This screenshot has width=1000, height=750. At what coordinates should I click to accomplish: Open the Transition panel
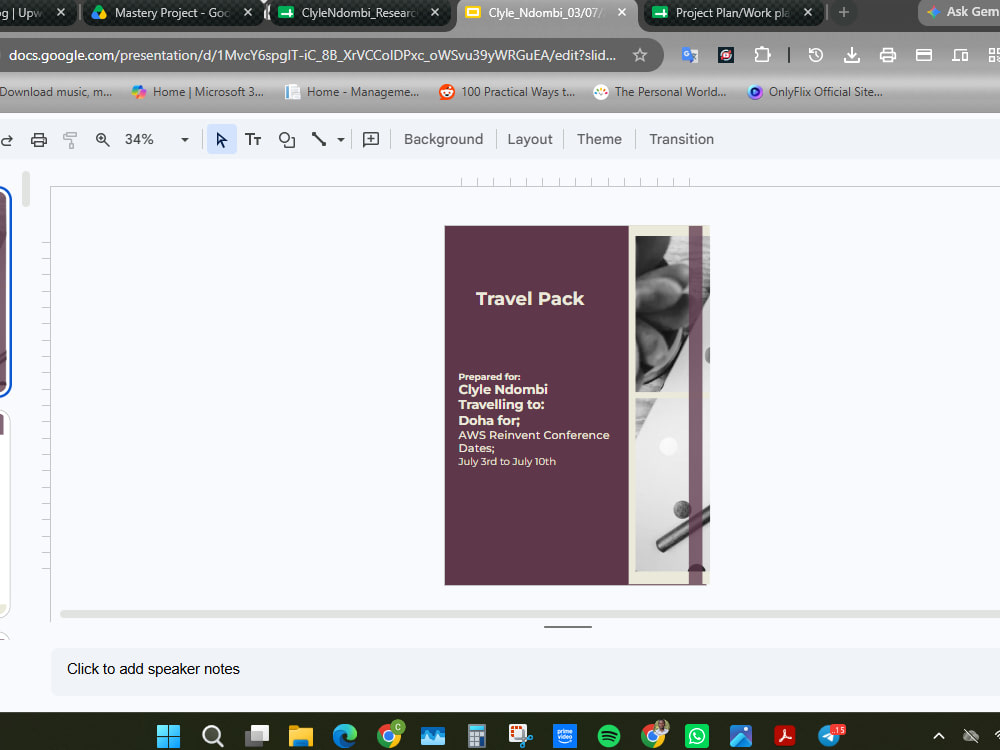pos(681,139)
